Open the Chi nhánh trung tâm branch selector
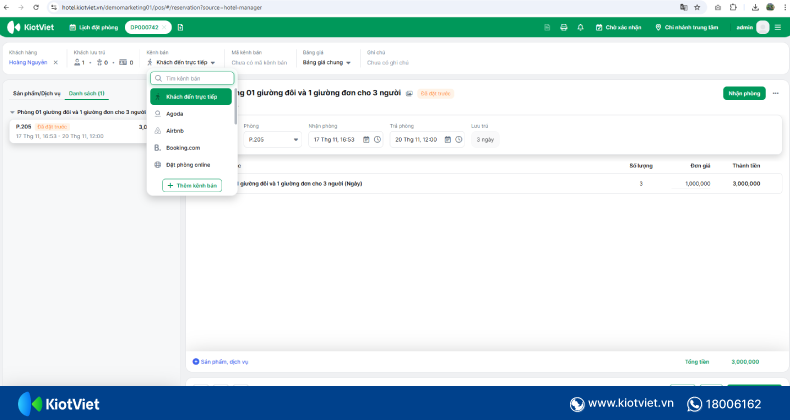This screenshot has width=790, height=420. [x=687, y=27]
